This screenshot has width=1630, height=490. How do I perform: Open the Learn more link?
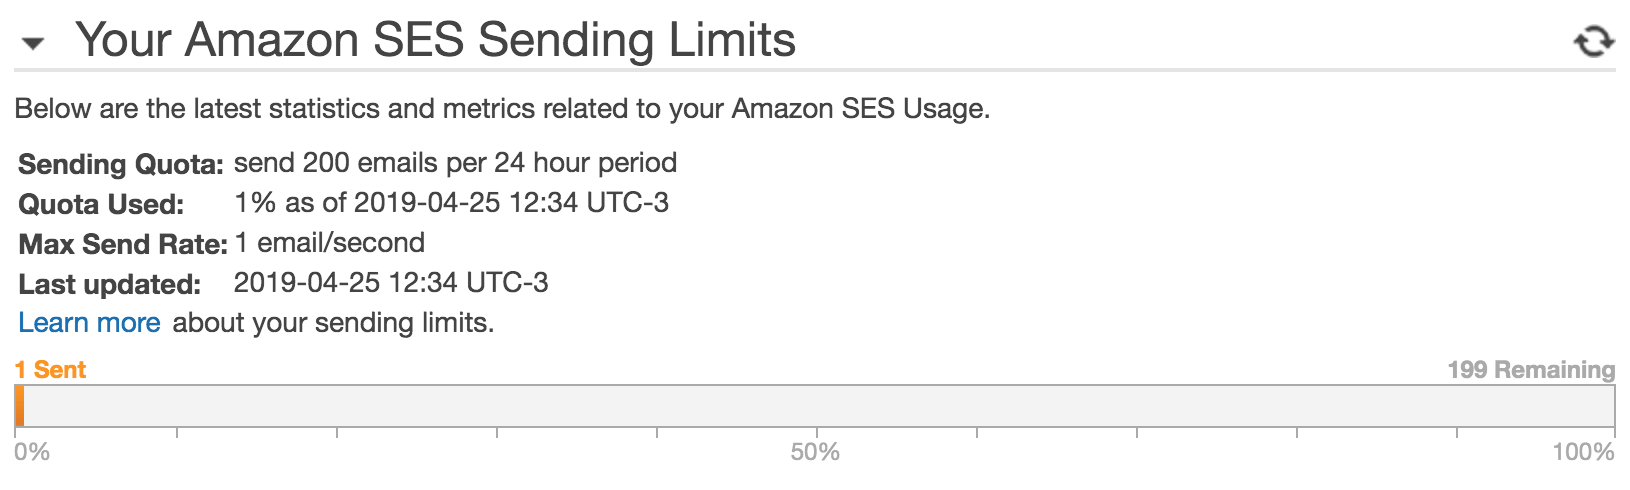click(89, 323)
